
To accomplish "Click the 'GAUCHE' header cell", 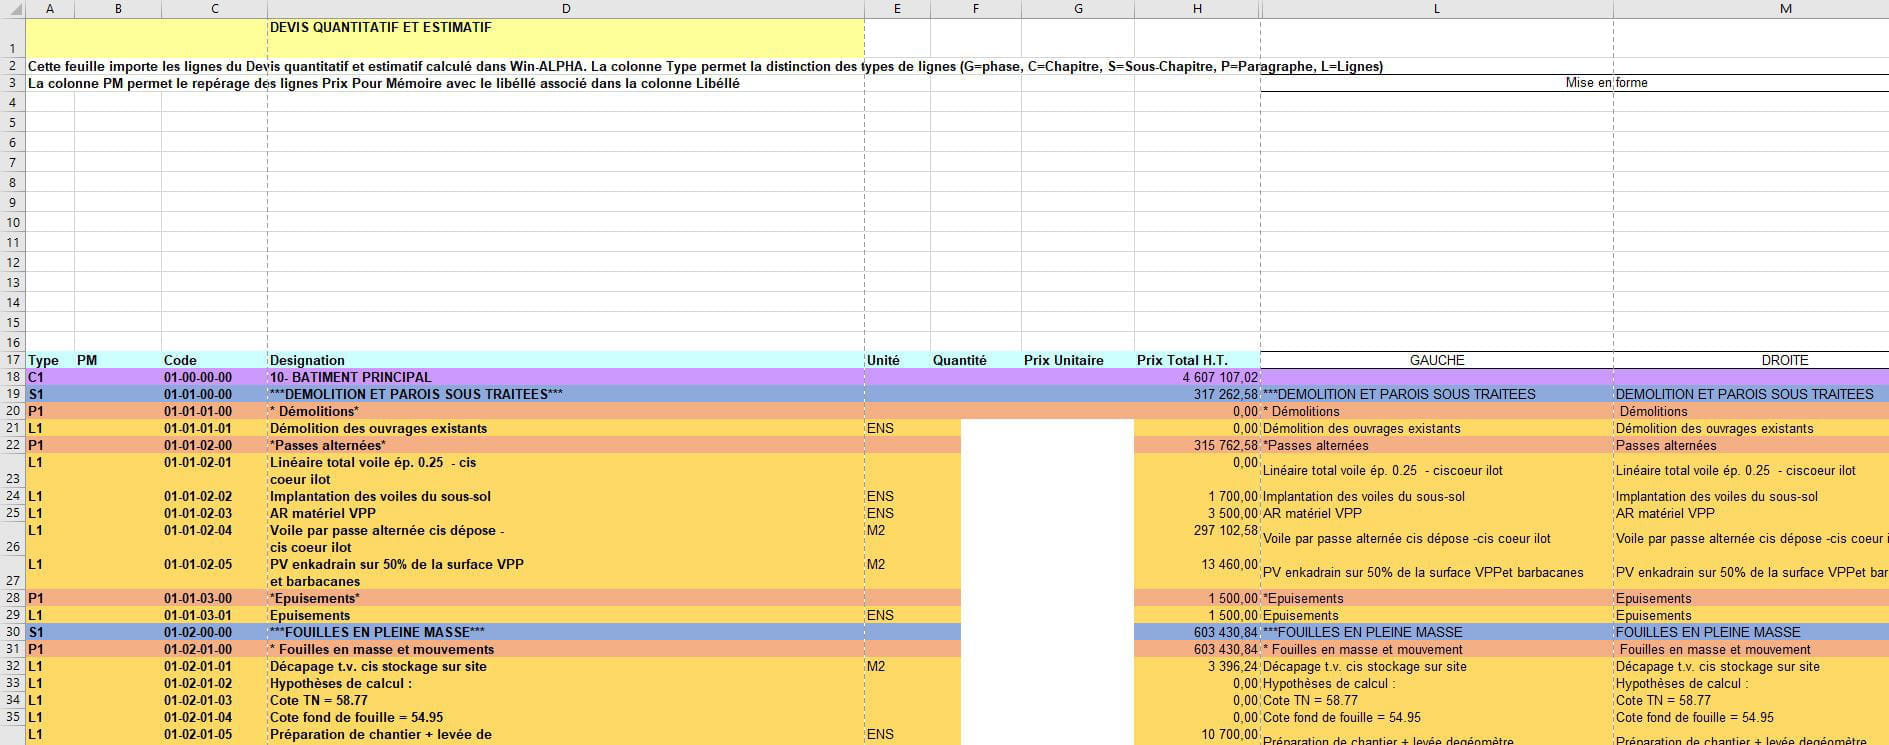I will coord(1436,360).
